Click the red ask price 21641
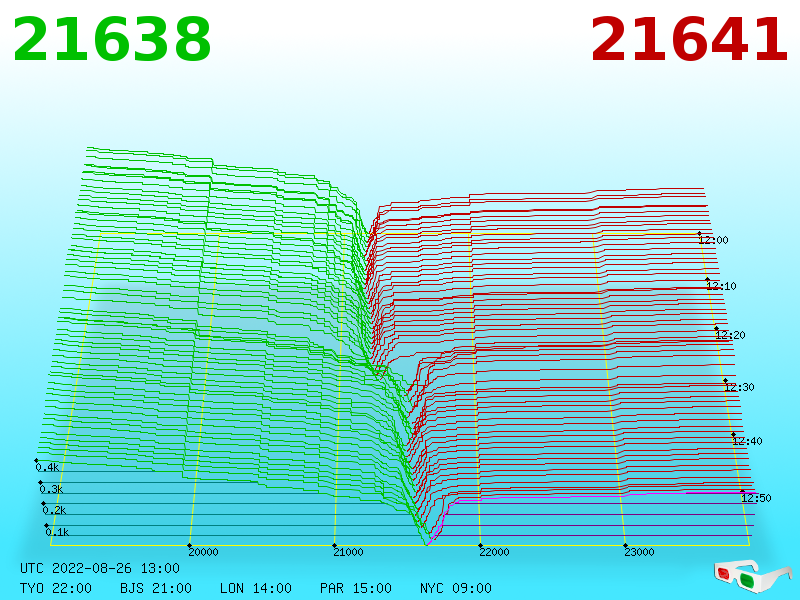The height and width of the screenshot is (600, 800). [x=689, y=40]
